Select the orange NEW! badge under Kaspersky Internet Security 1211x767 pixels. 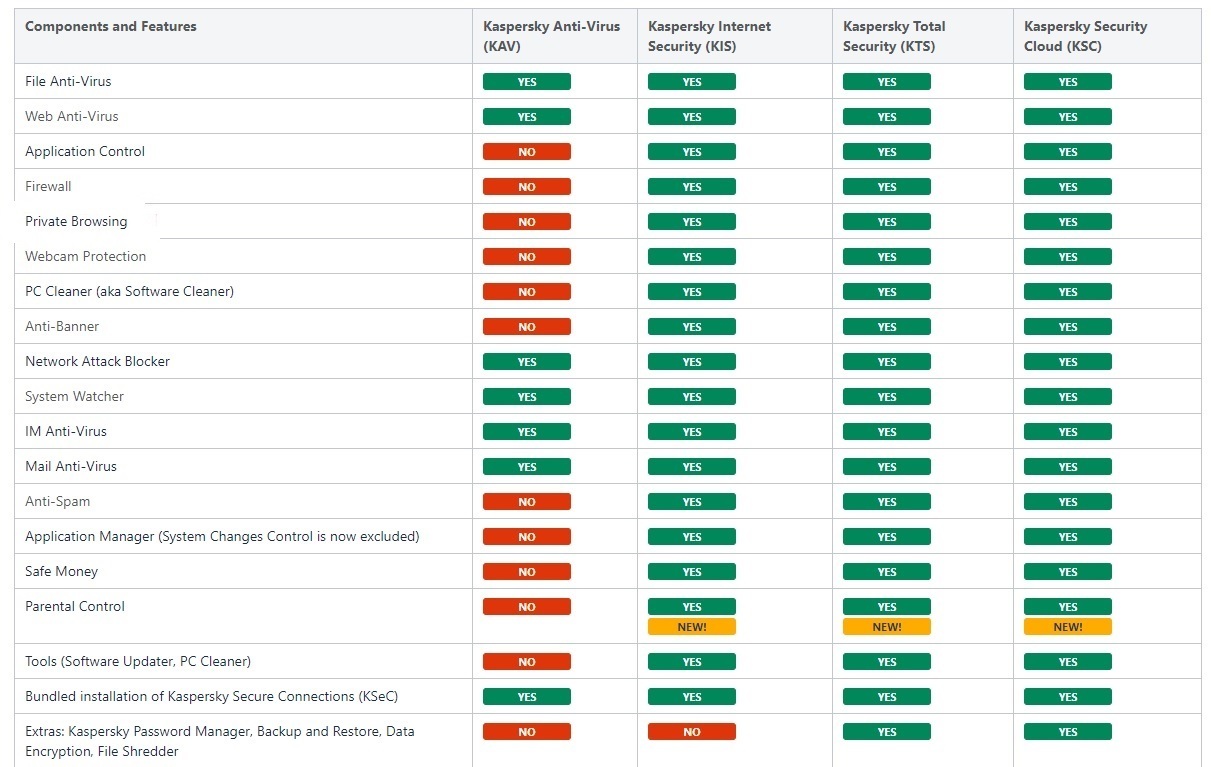click(691, 627)
